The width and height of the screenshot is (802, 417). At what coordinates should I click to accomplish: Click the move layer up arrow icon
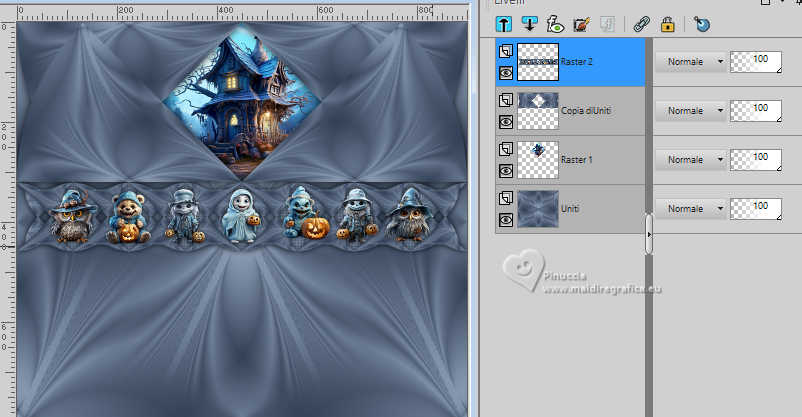point(504,24)
